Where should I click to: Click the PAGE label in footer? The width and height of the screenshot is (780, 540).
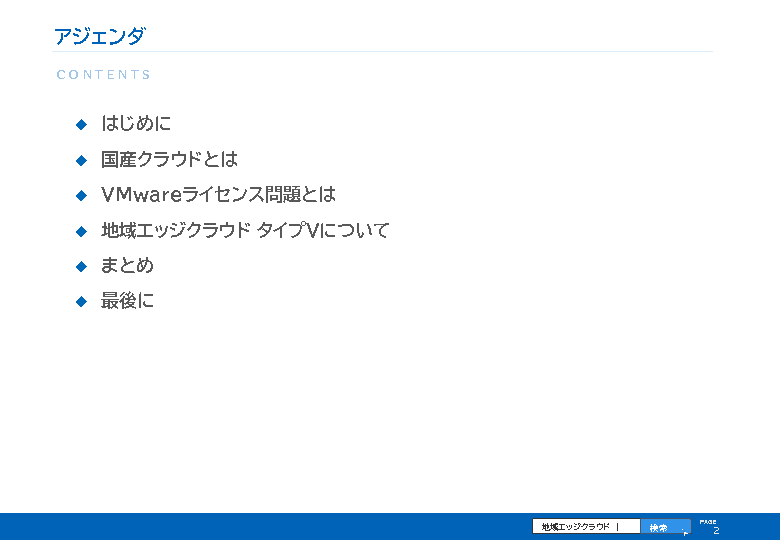click(x=708, y=521)
